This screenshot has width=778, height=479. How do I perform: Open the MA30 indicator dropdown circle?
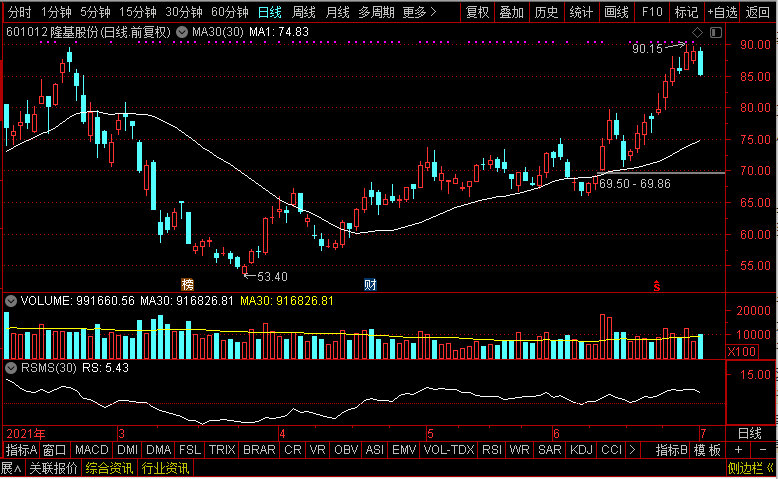tap(182, 32)
